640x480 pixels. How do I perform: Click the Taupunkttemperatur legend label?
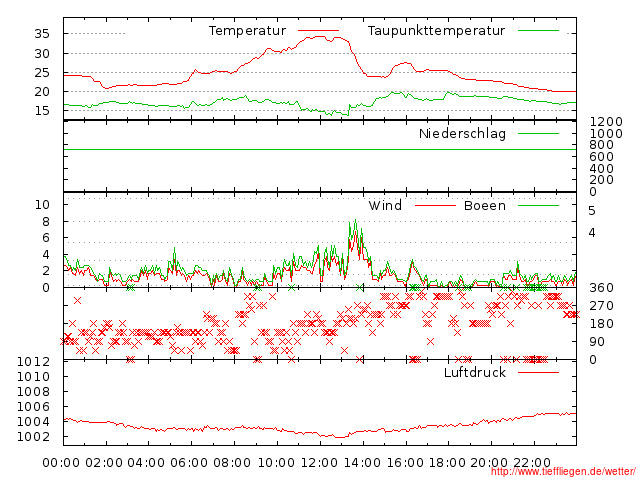(436, 31)
